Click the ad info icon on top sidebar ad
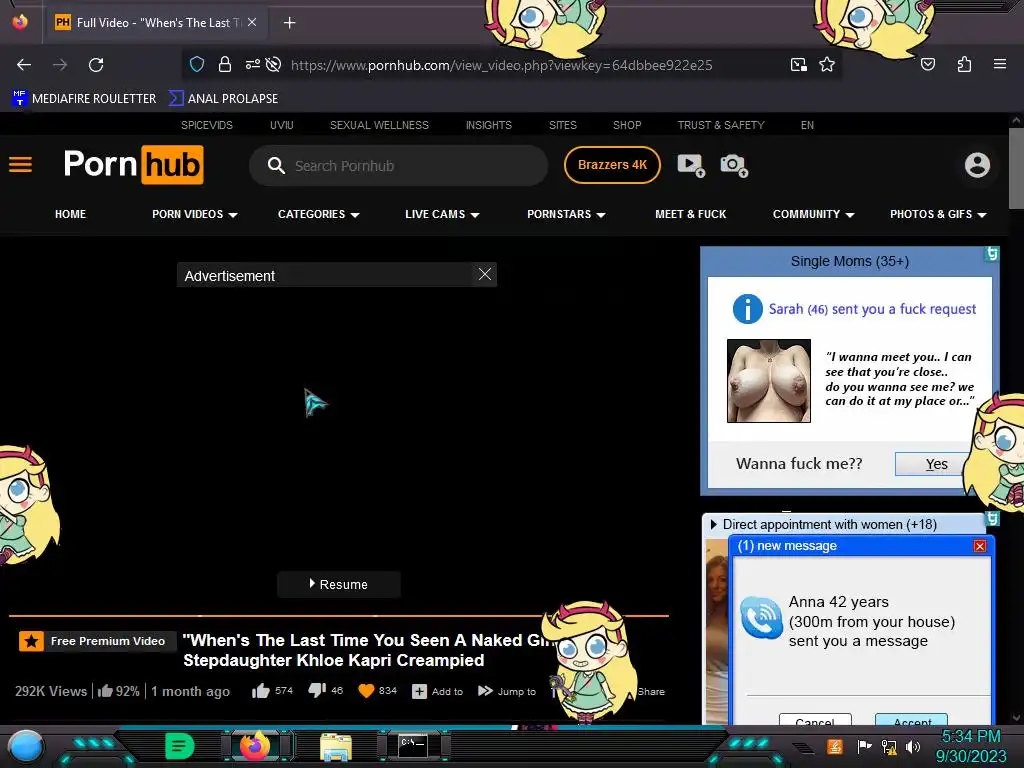Screen dimensions: 1024x768 pos(992,253)
